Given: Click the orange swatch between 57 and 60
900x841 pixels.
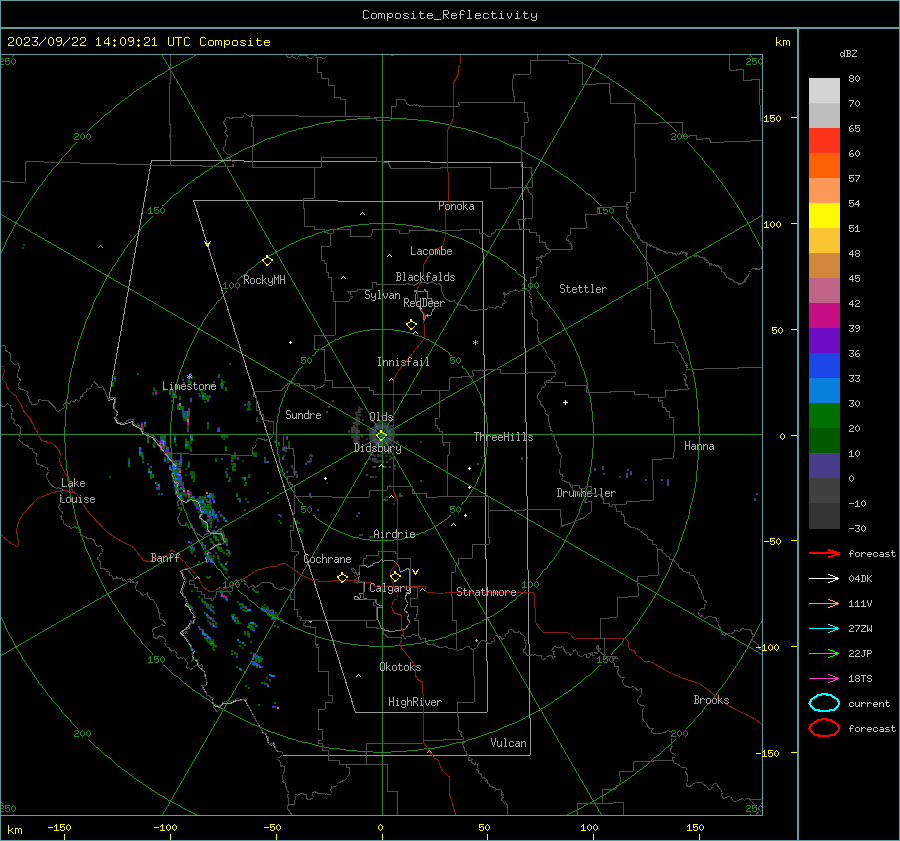Looking at the screenshot, I should pyautogui.click(x=824, y=166).
